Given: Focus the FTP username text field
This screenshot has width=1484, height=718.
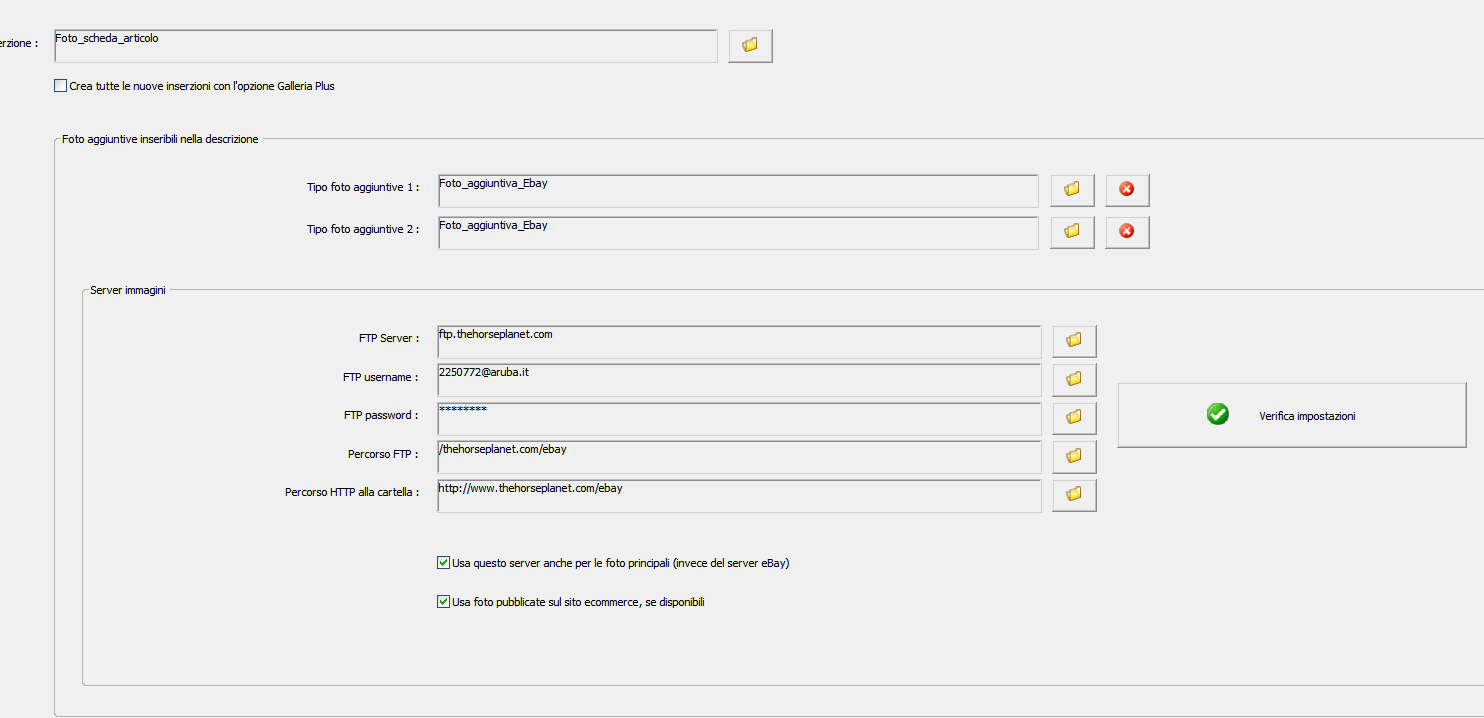Looking at the screenshot, I should [x=738, y=379].
